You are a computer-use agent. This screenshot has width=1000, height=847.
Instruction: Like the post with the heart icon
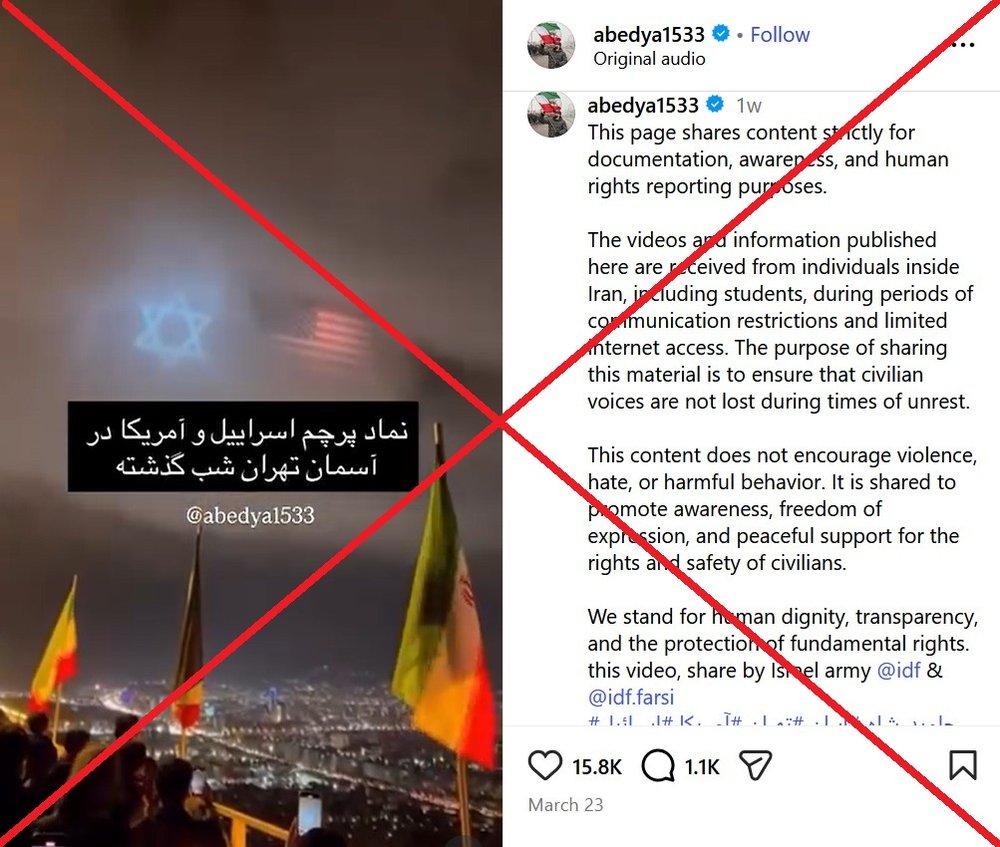[x=545, y=765]
